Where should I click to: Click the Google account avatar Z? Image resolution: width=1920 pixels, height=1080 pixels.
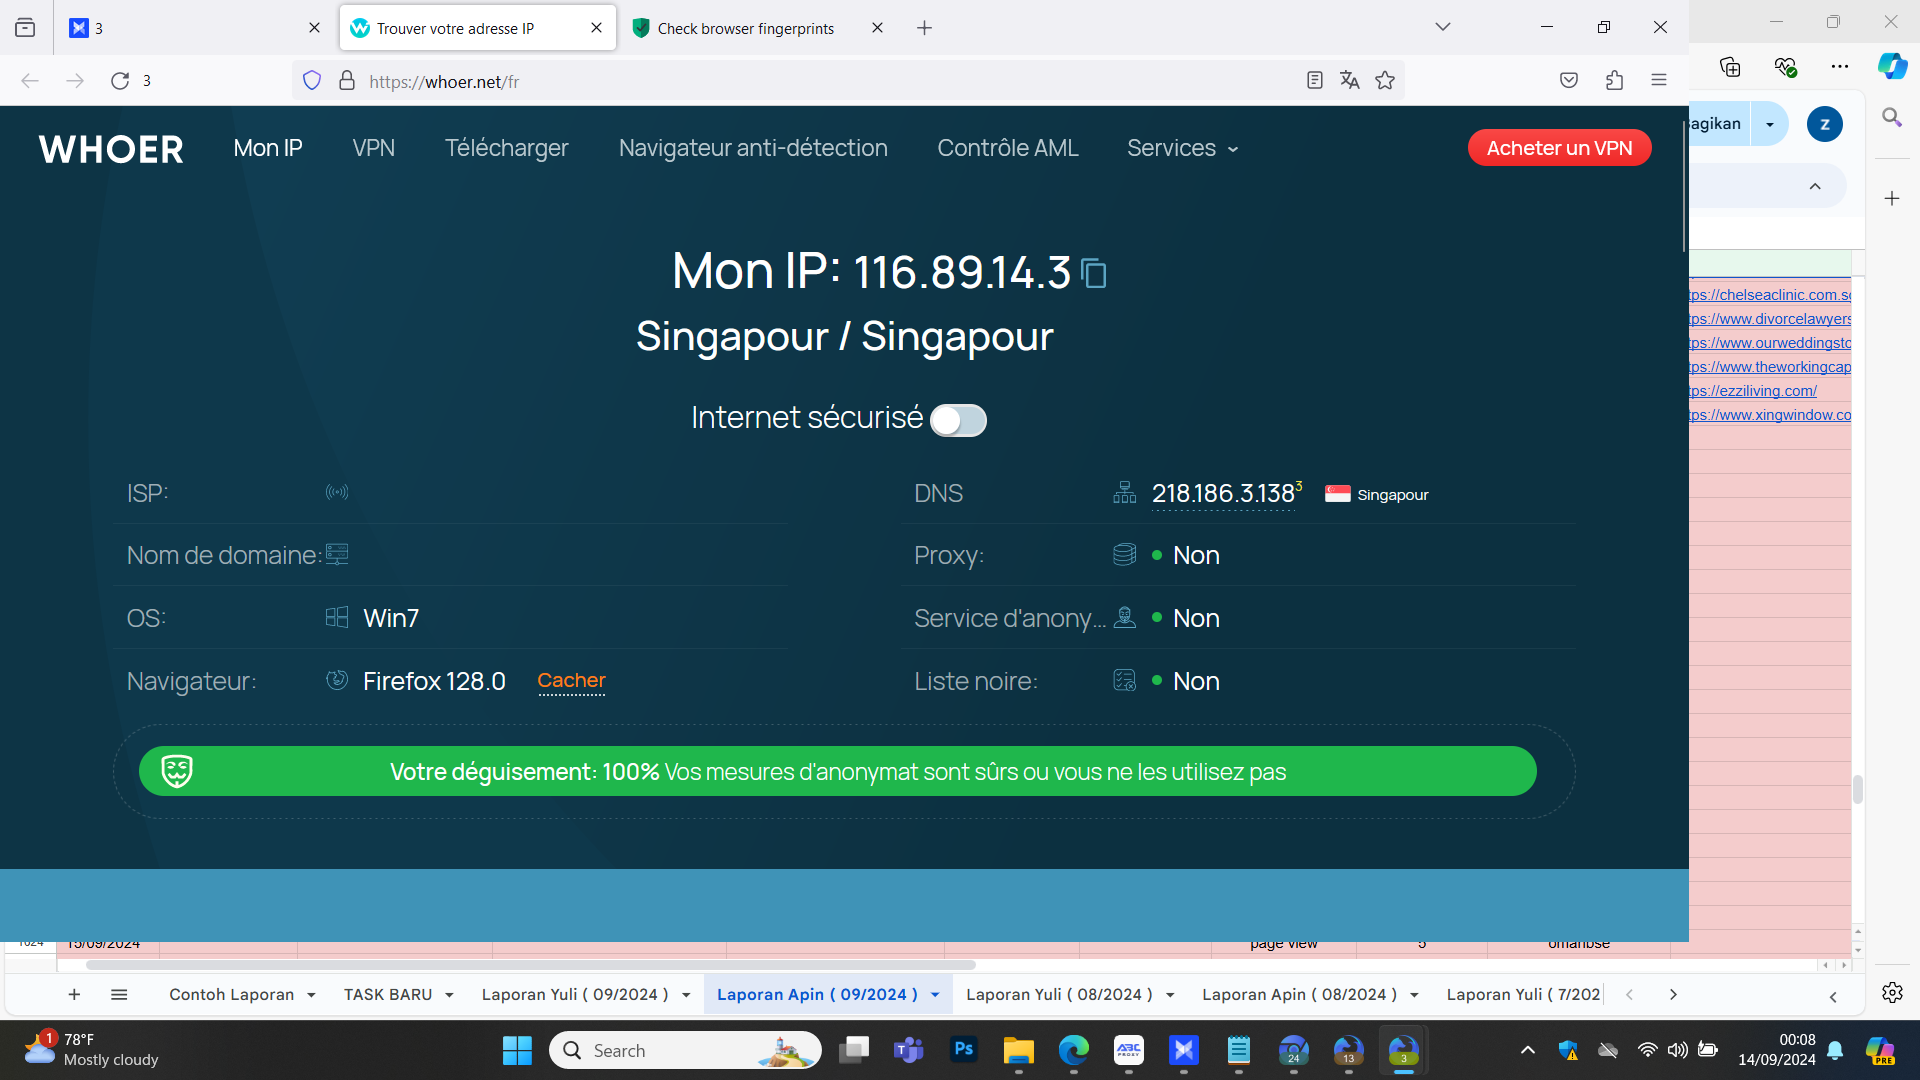coord(1825,124)
